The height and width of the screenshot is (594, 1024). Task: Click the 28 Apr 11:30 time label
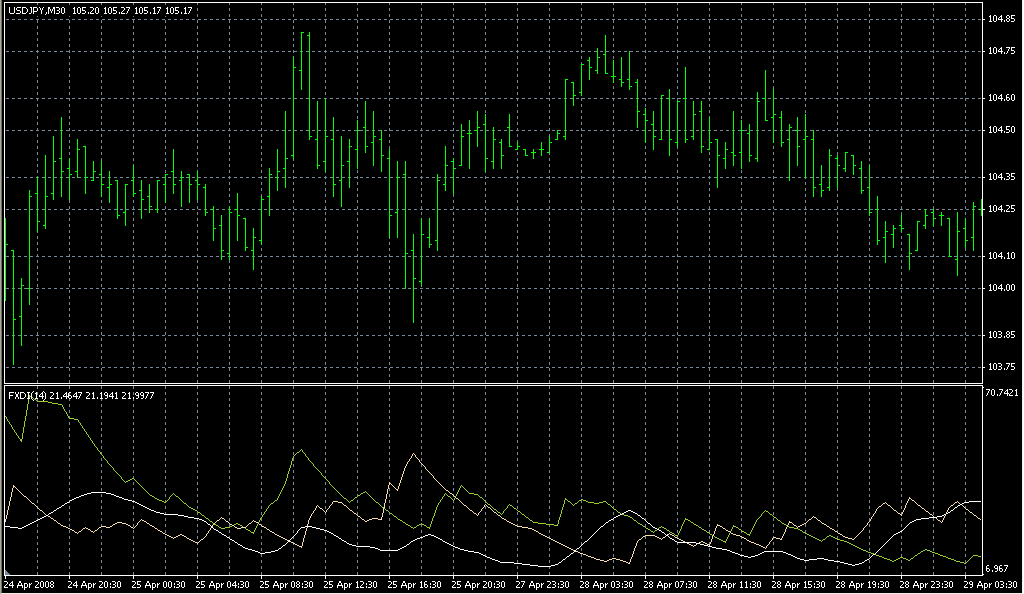(x=734, y=585)
